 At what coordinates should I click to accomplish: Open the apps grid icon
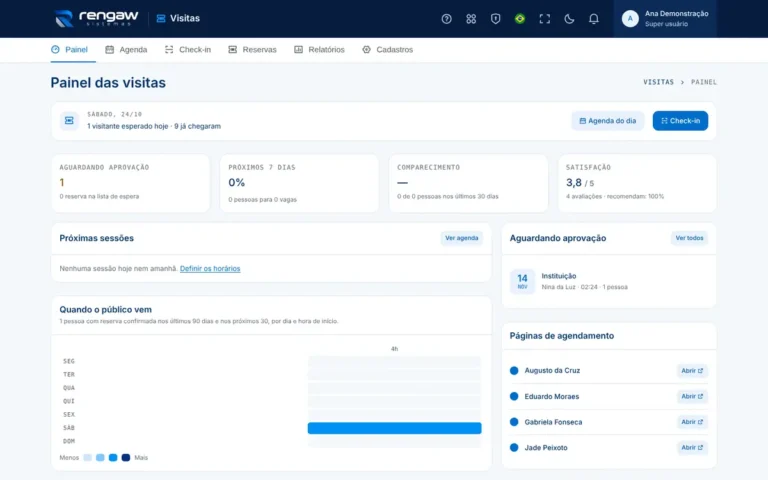(471, 19)
